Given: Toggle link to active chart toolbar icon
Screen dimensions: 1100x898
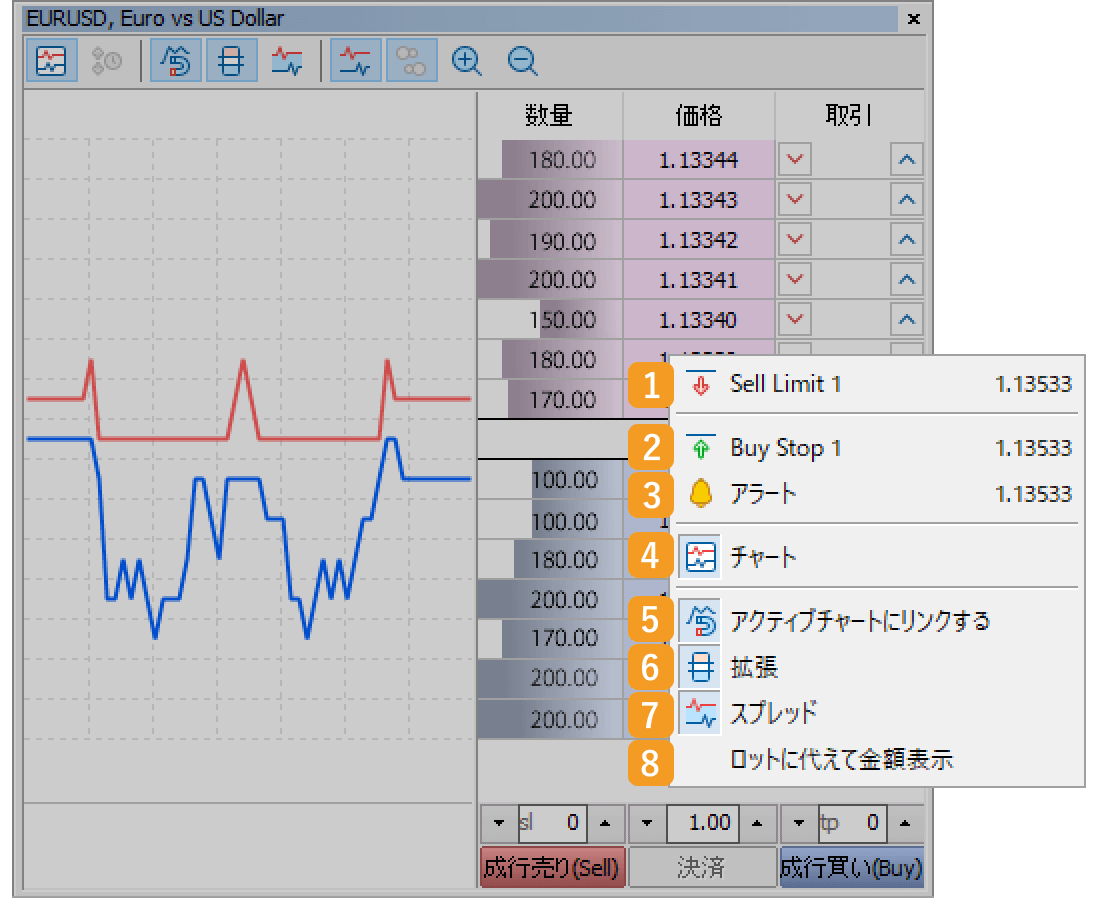Looking at the screenshot, I should [175, 60].
